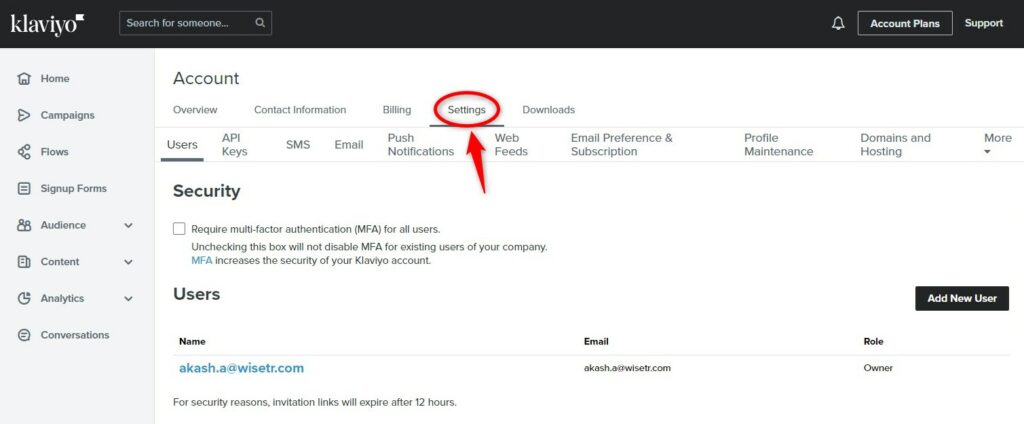The image size is (1024, 424).
Task: Select the Flows icon in sidebar
Action: tap(24, 152)
